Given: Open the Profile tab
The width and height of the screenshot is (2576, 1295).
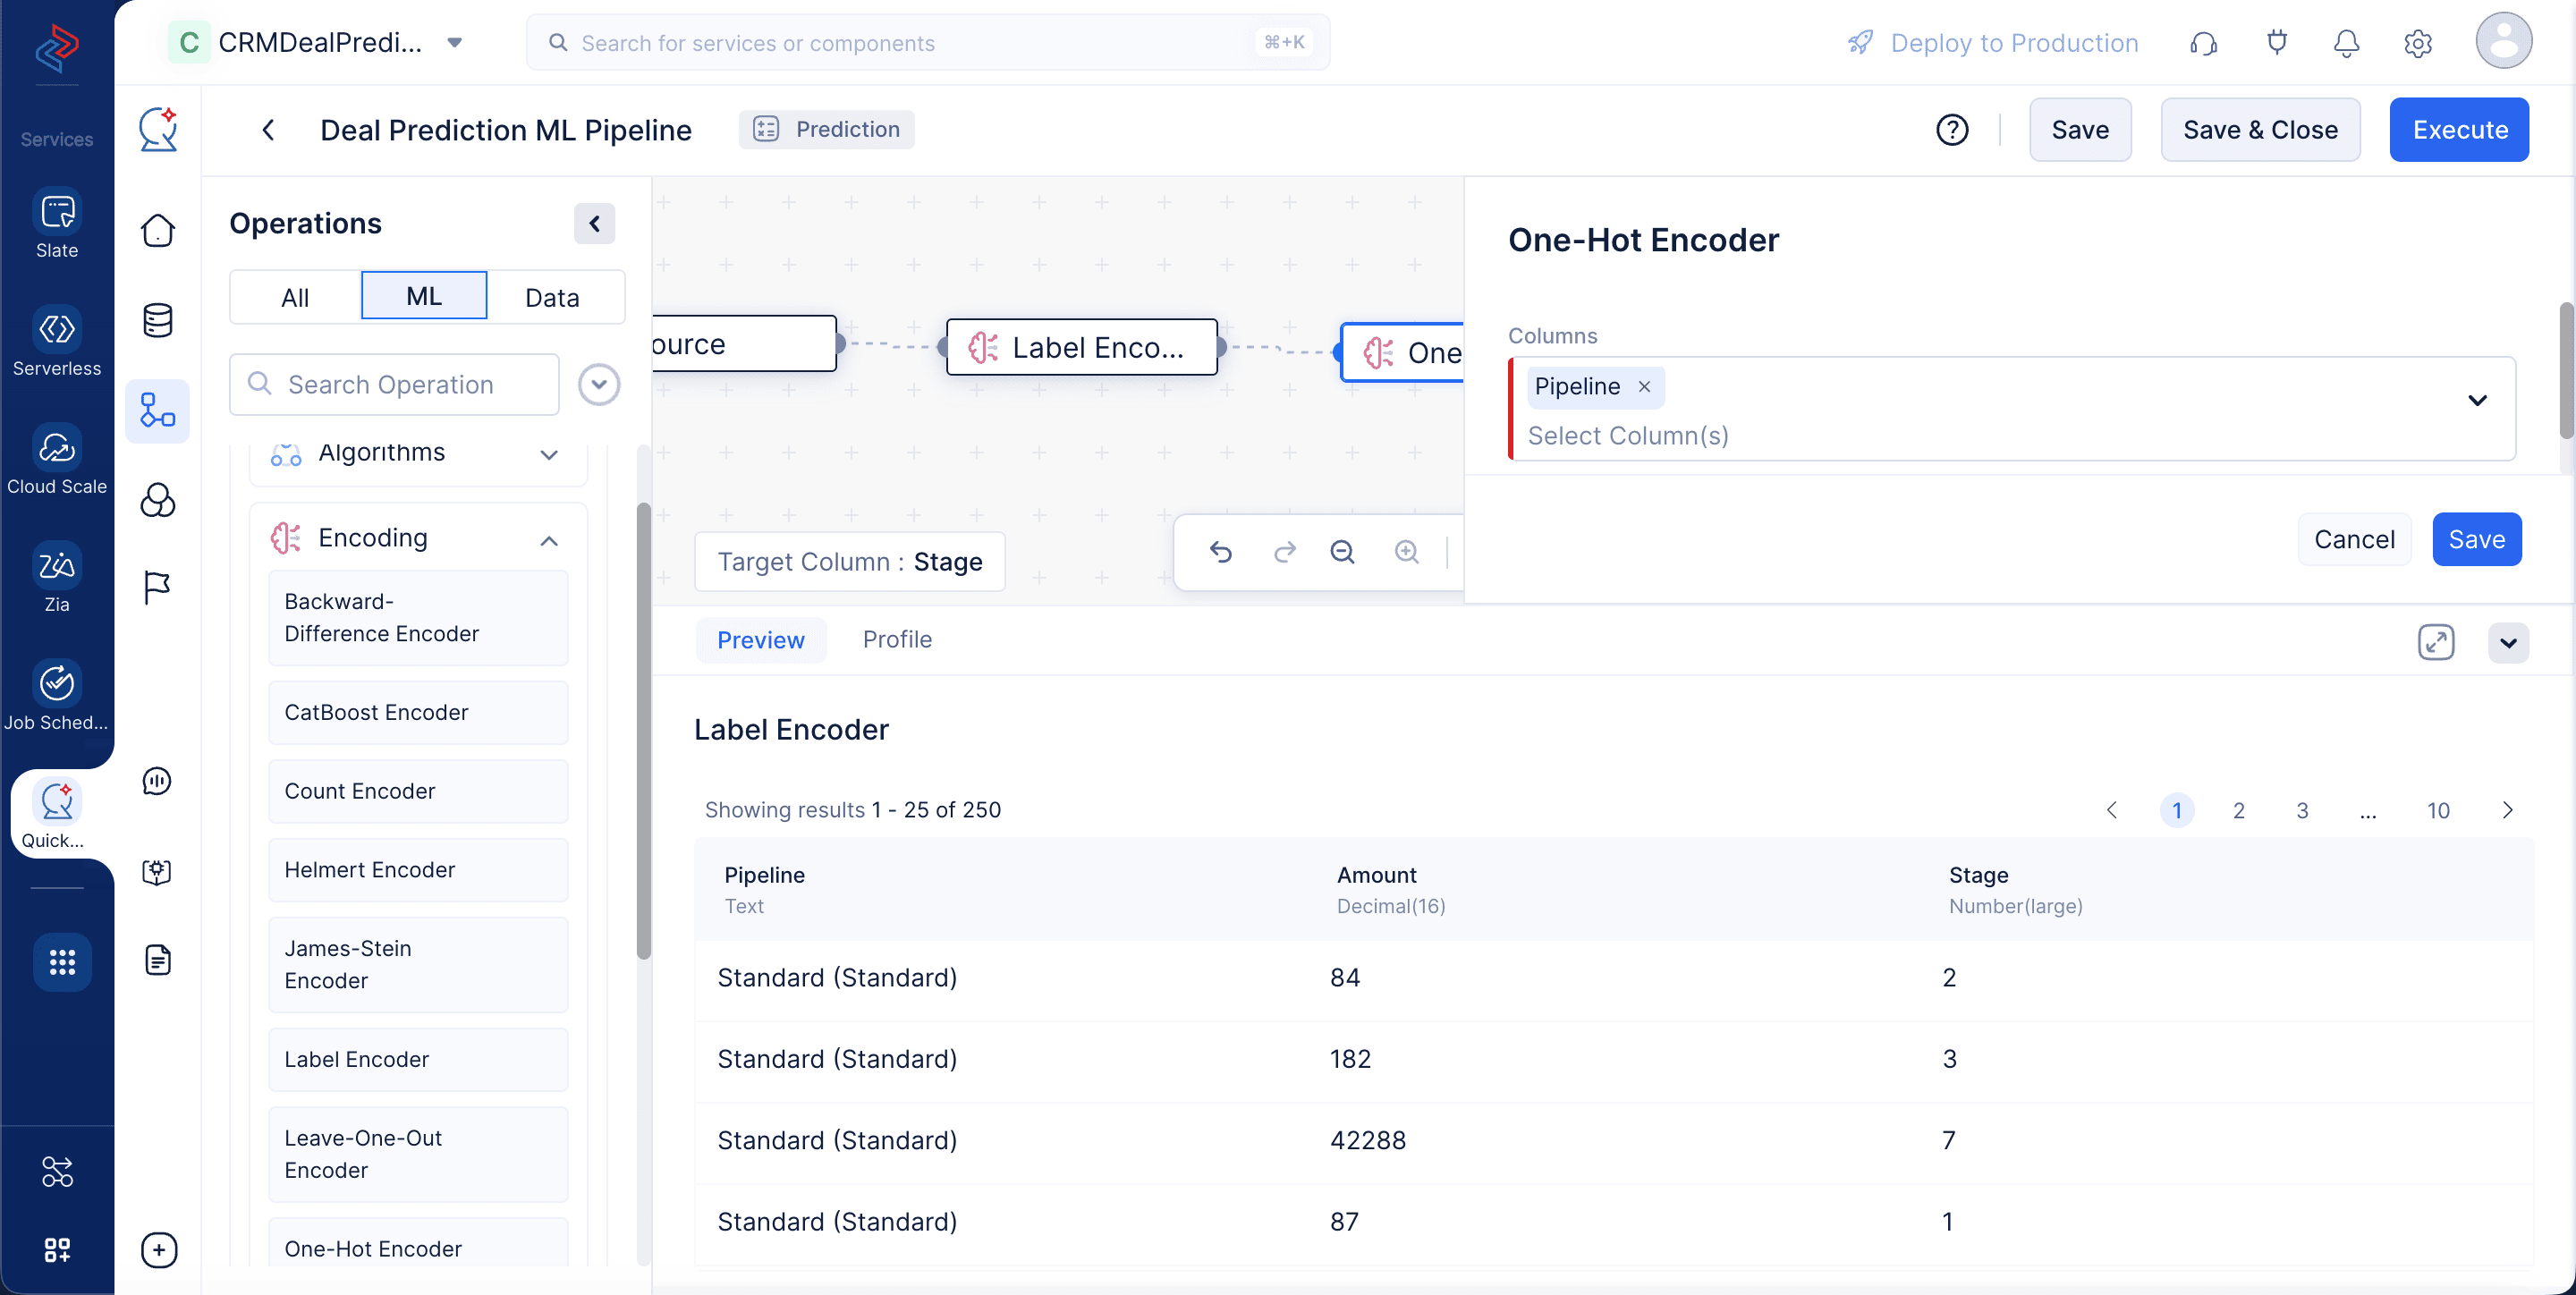Looking at the screenshot, I should [897, 640].
